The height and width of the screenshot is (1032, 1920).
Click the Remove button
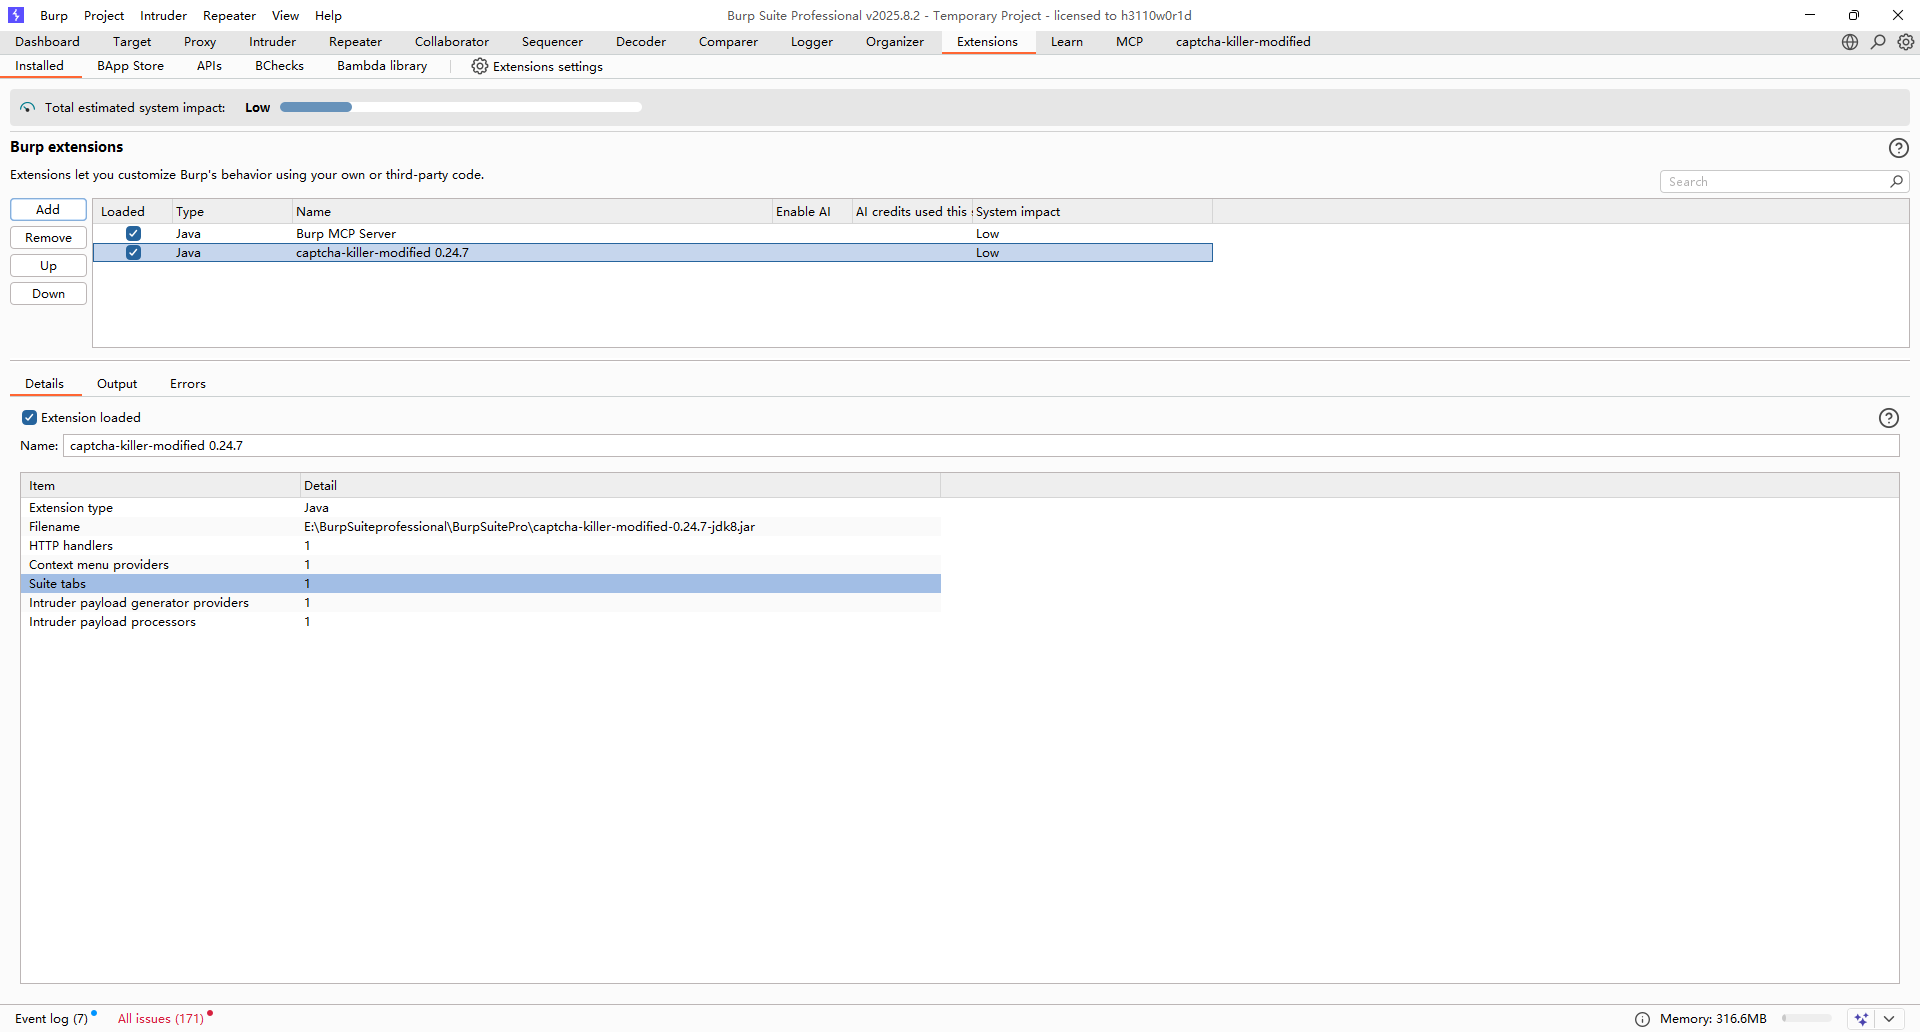(48, 238)
